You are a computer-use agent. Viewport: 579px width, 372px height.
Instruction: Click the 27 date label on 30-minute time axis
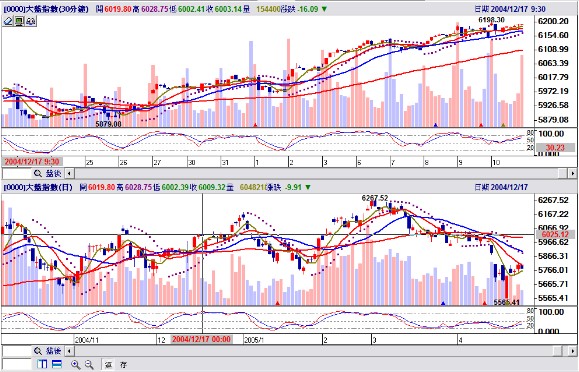click(157, 162)
